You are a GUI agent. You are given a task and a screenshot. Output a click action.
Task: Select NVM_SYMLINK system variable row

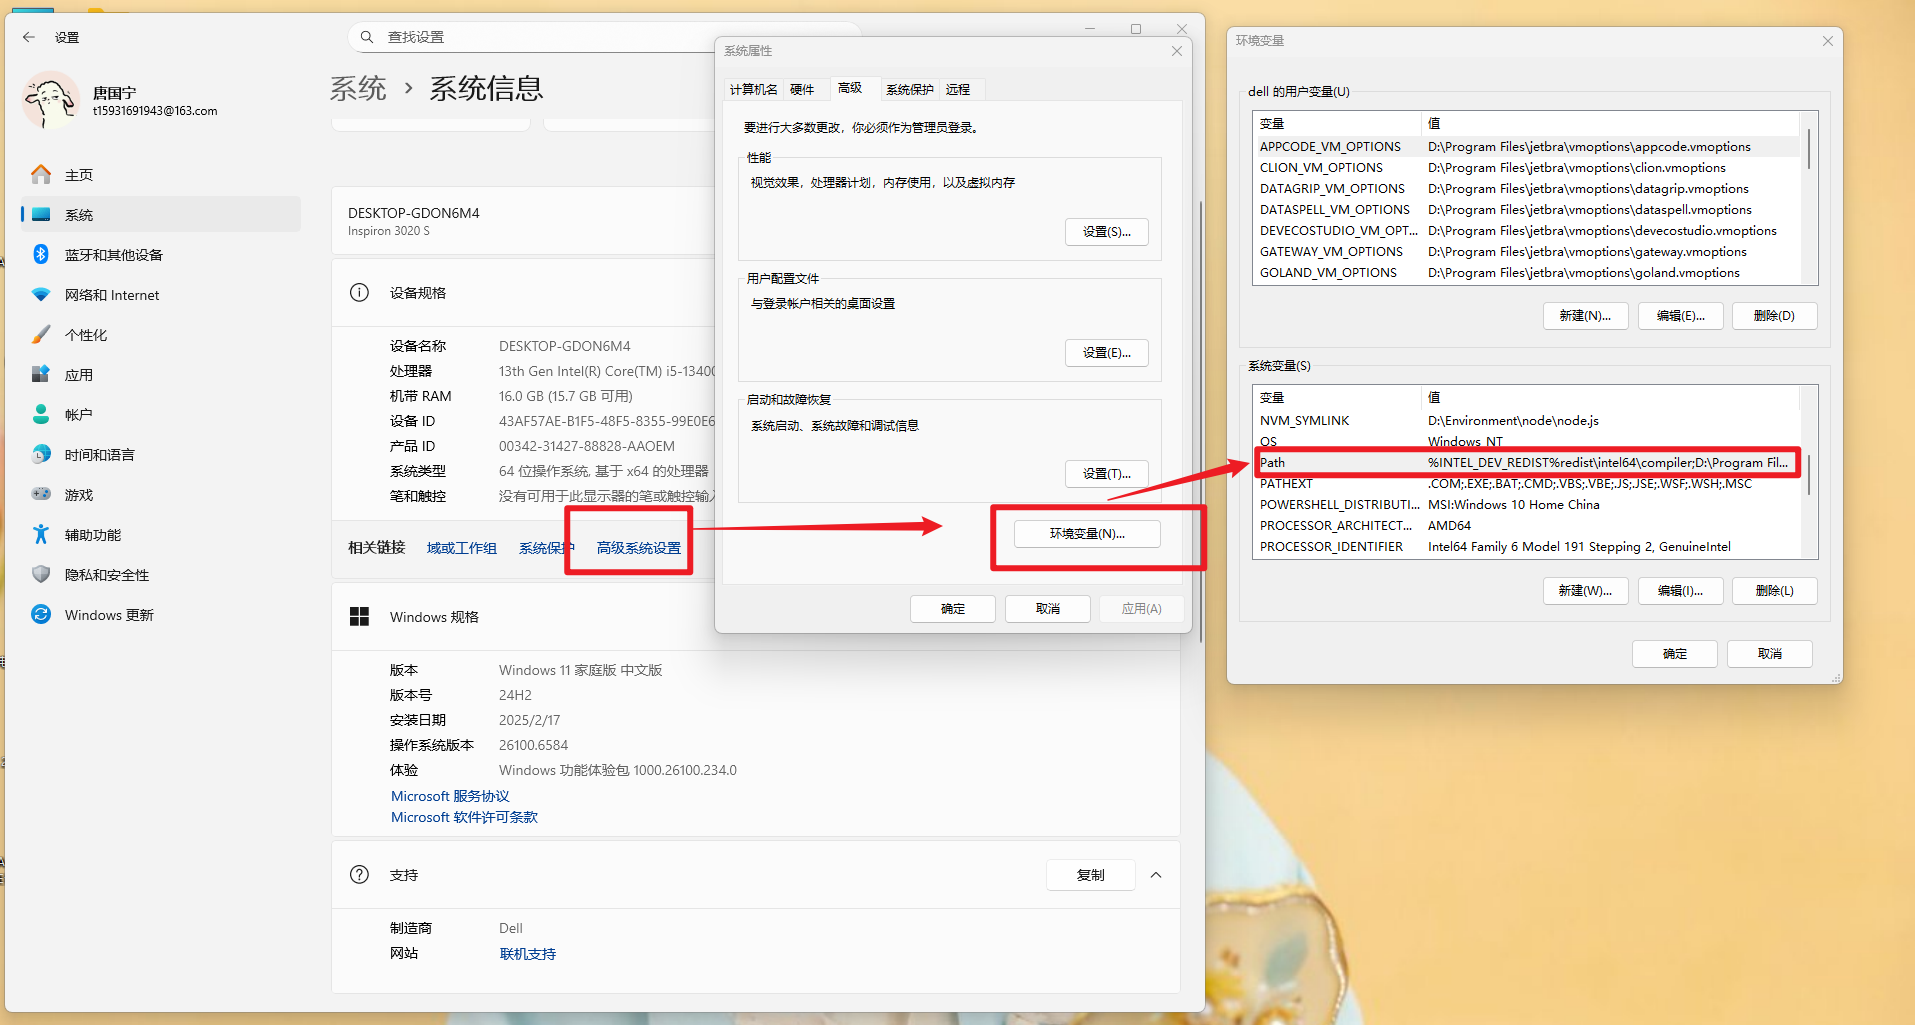(x=1526, y=421)
